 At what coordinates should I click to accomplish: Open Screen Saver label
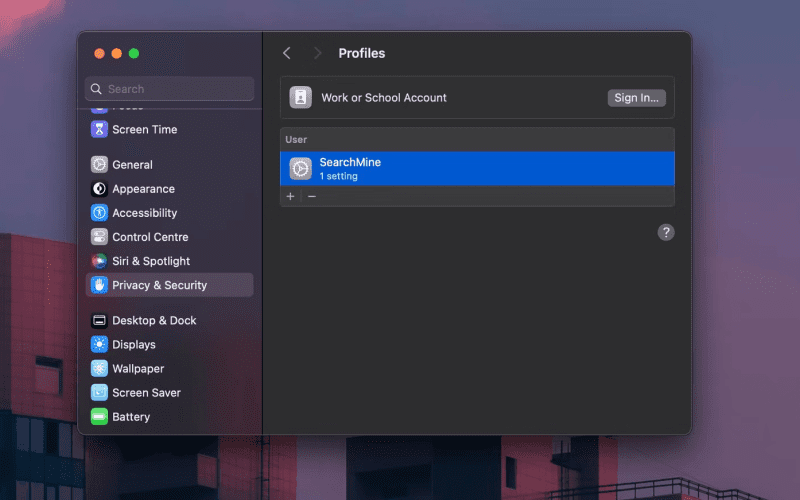click(146, 393)
